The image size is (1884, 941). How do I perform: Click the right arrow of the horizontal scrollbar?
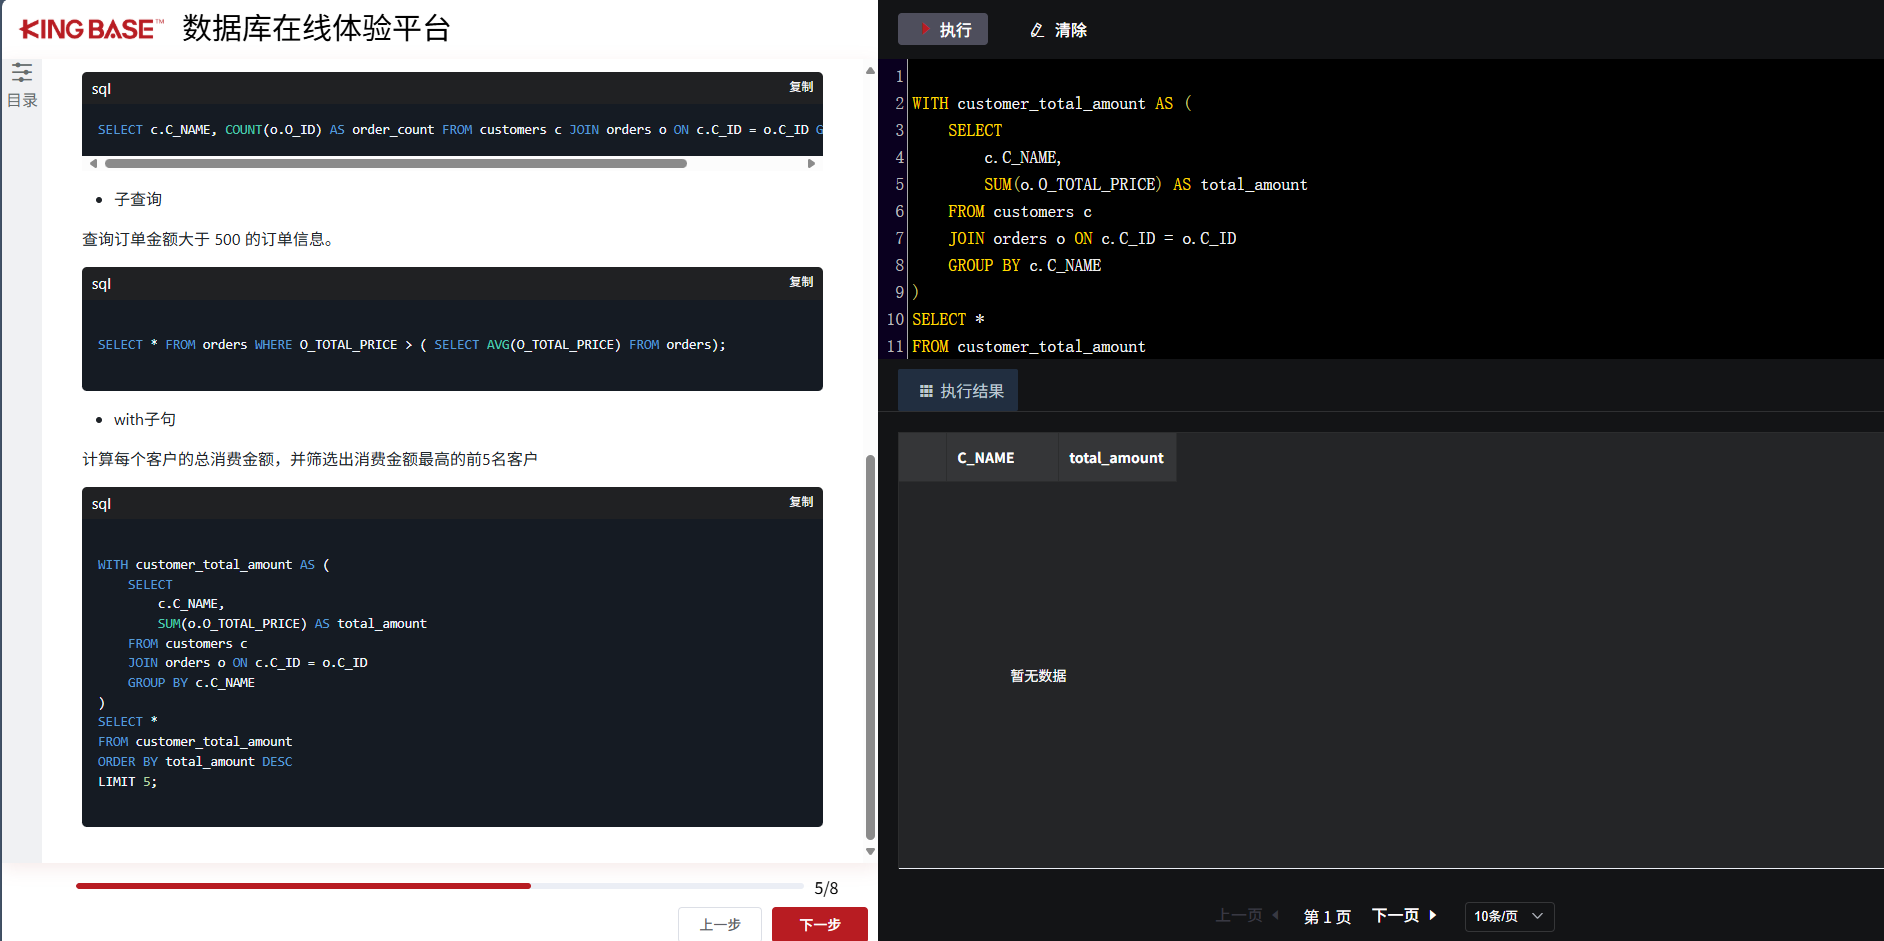click(x=812, y=162)
